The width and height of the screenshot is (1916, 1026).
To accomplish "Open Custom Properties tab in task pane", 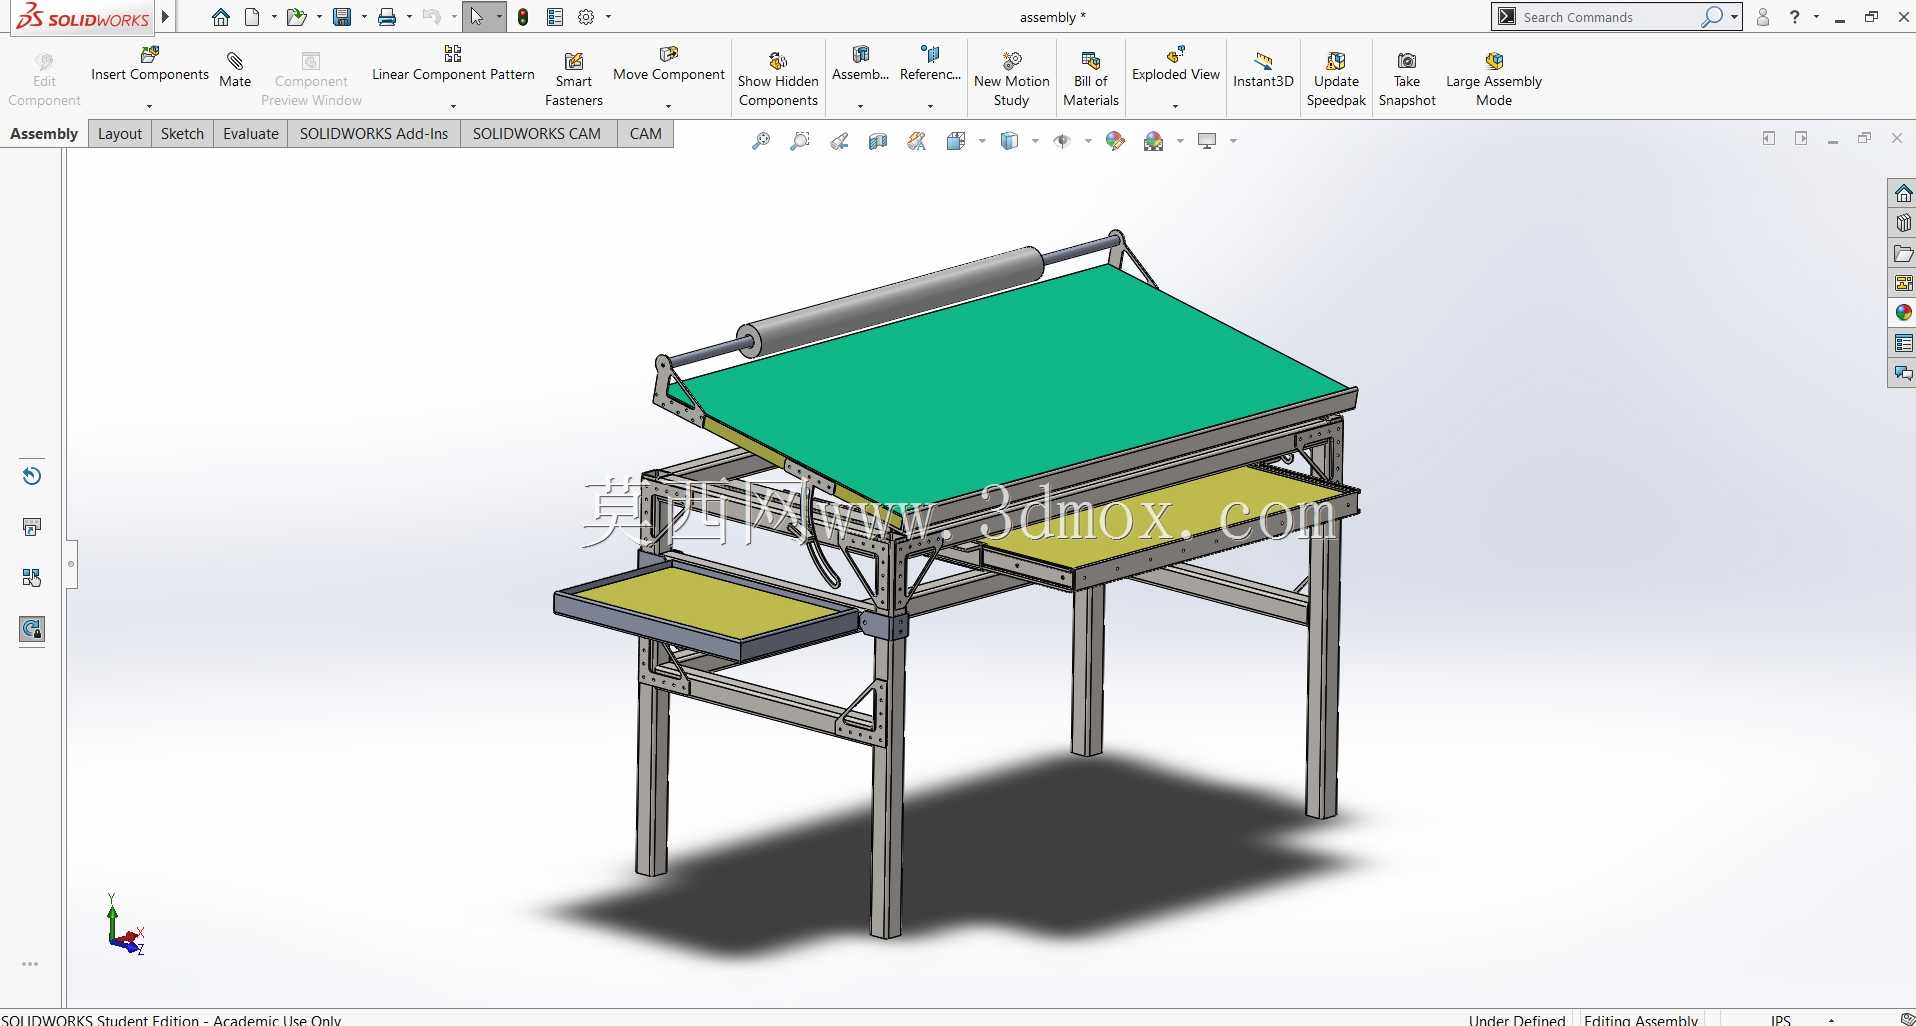I will pos(1903,344).
